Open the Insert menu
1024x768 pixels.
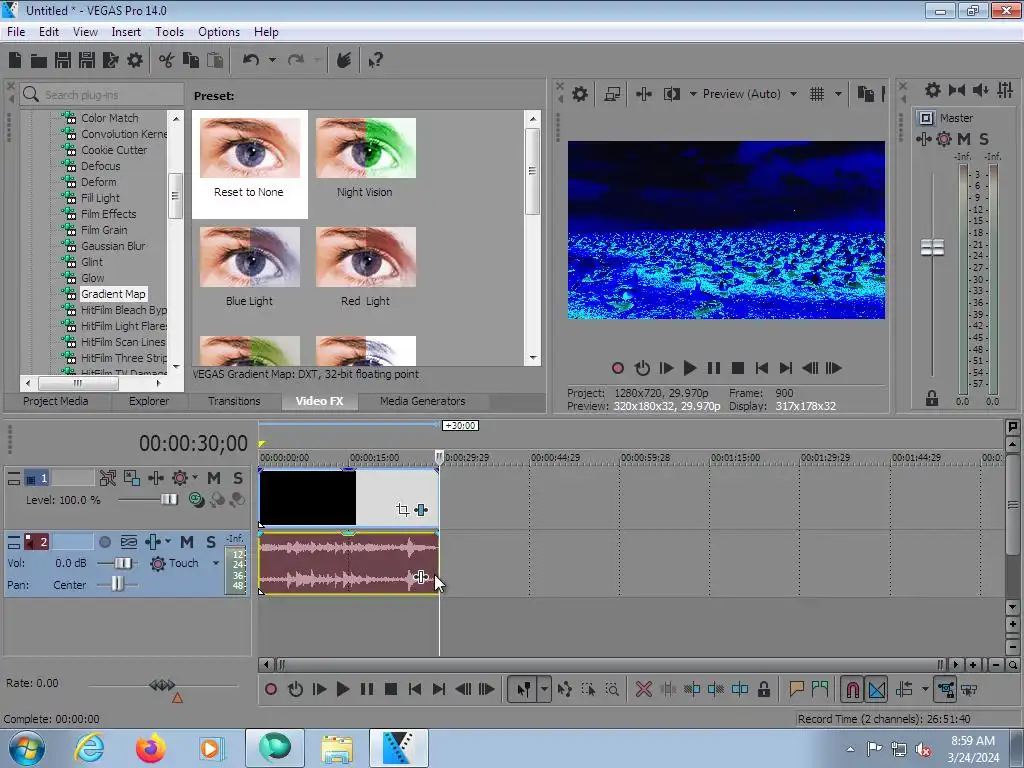(x=126, y=31)
